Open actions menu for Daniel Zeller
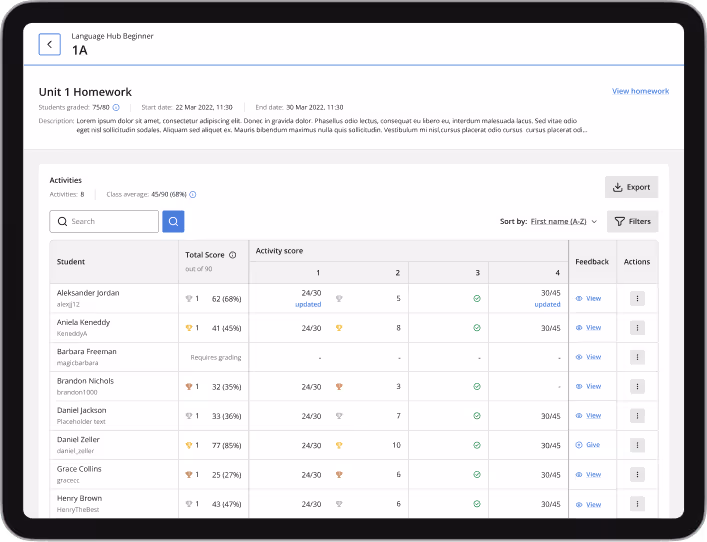 [x=637, y=445]
